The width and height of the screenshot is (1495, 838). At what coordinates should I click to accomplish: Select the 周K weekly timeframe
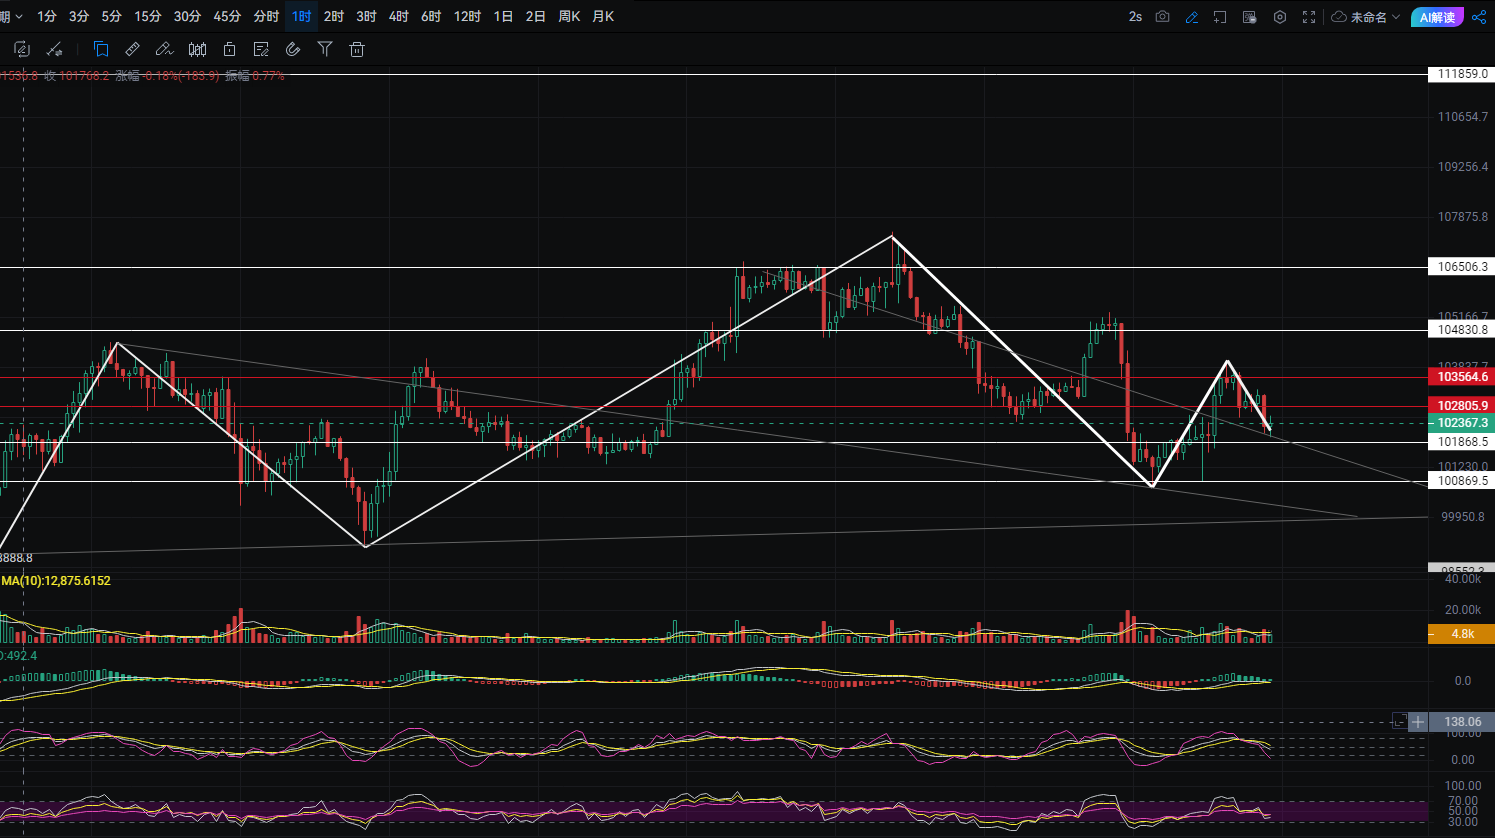click(x=569, y=17)
